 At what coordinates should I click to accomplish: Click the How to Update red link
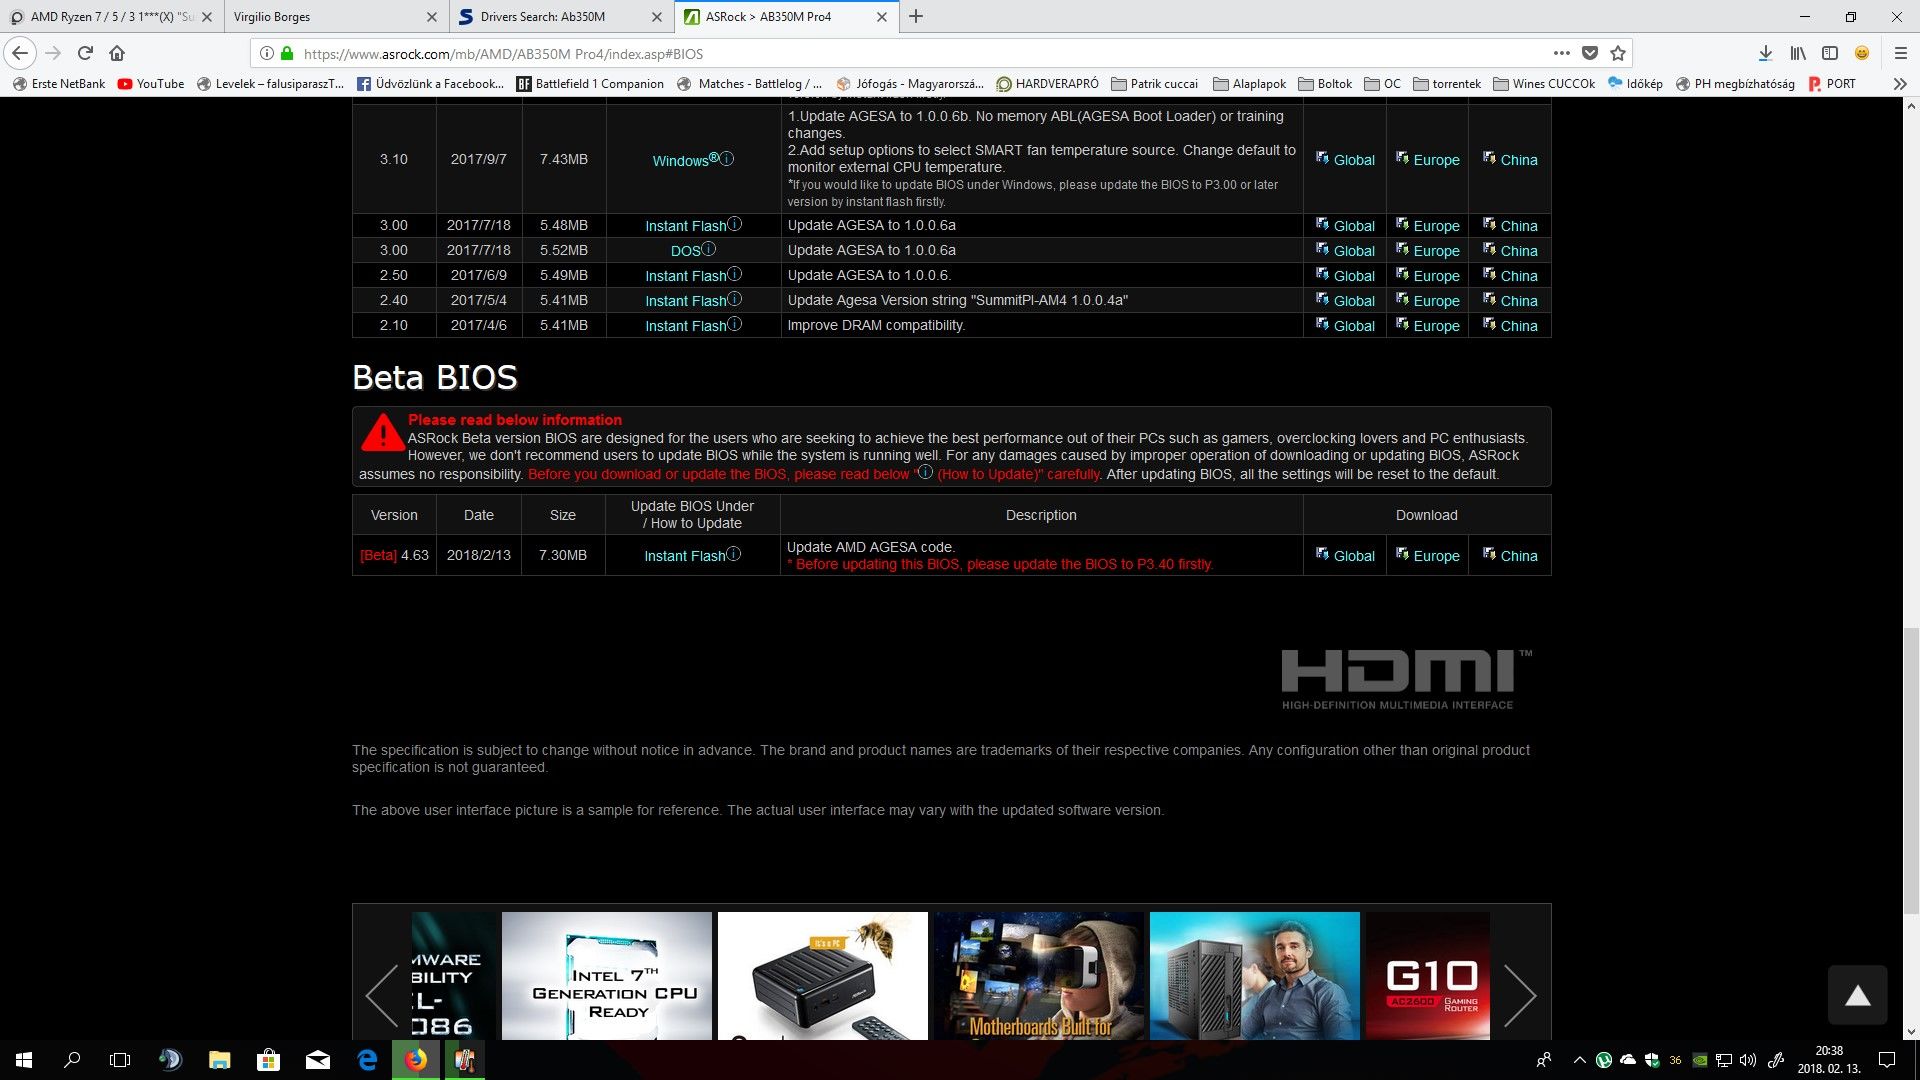coord(1016,474)
